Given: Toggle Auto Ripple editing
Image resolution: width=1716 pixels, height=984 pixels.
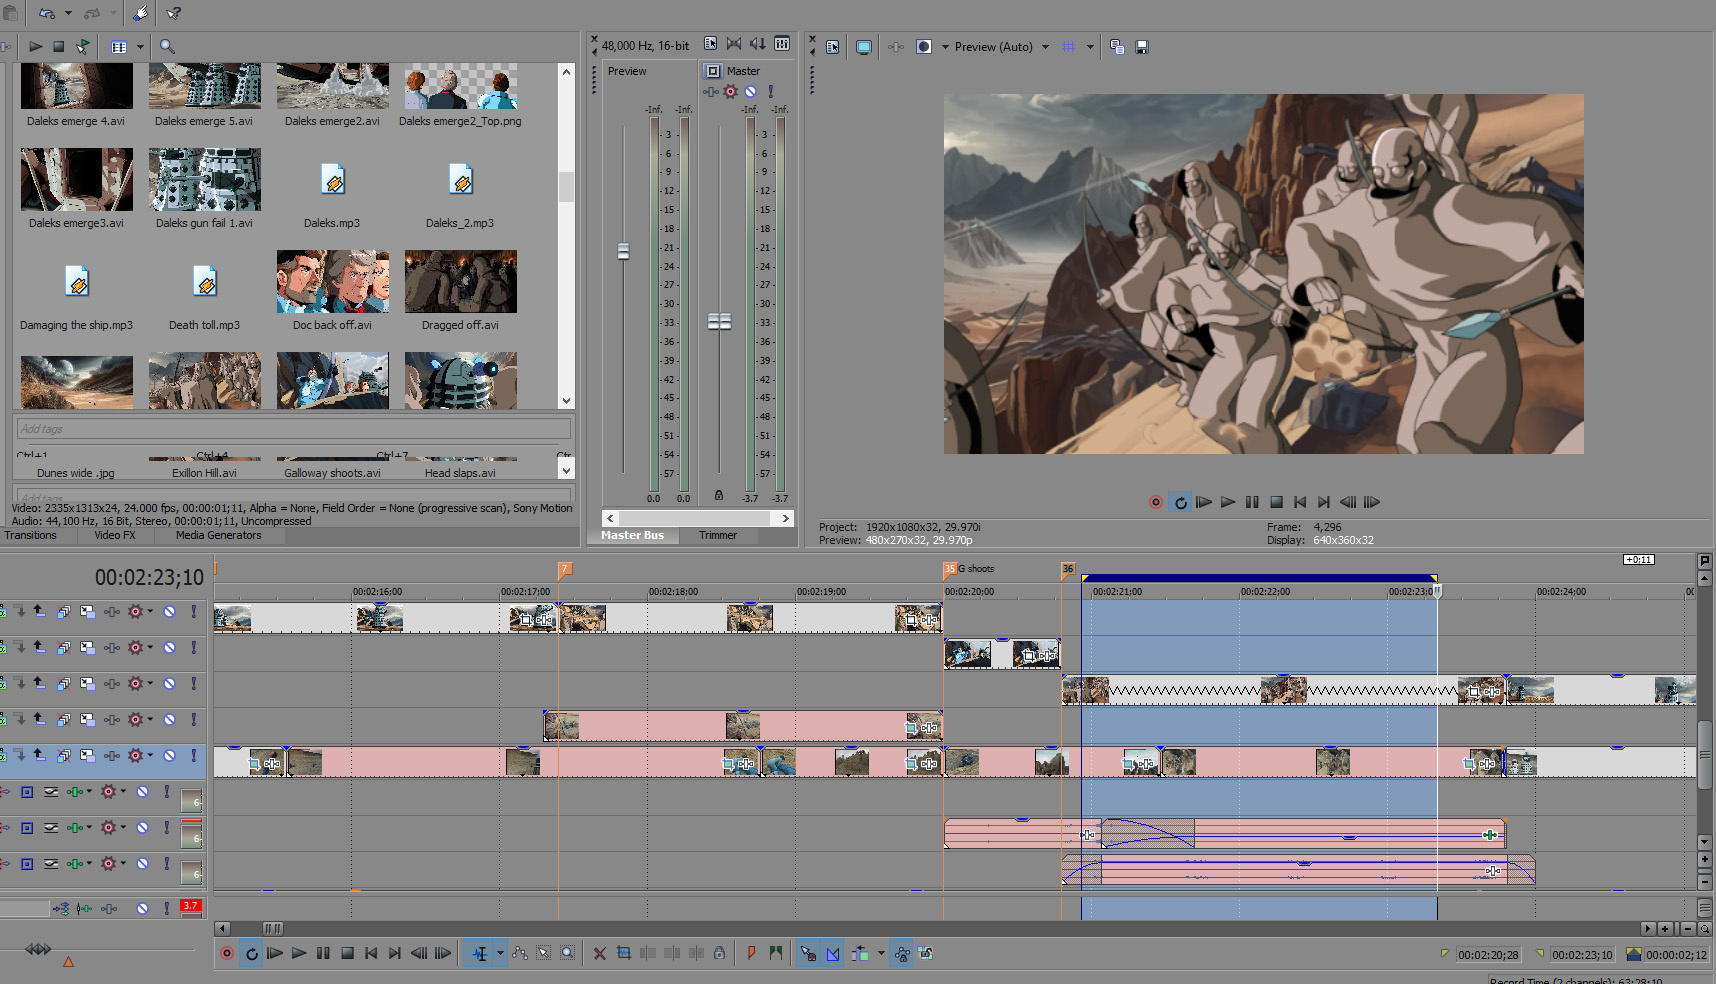Looking at the screenshot, I should pos(860,954).
